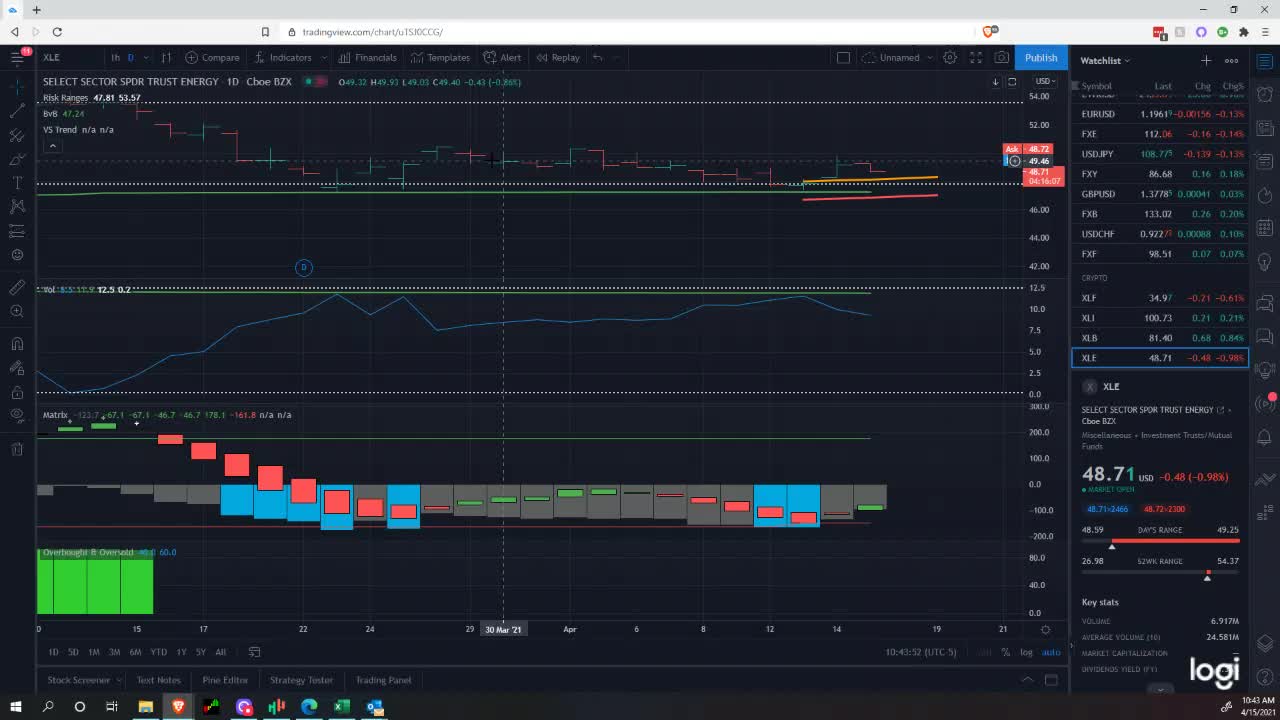
Task: Open the TradingView hamburger main menu
Action: tap(17, 57)
